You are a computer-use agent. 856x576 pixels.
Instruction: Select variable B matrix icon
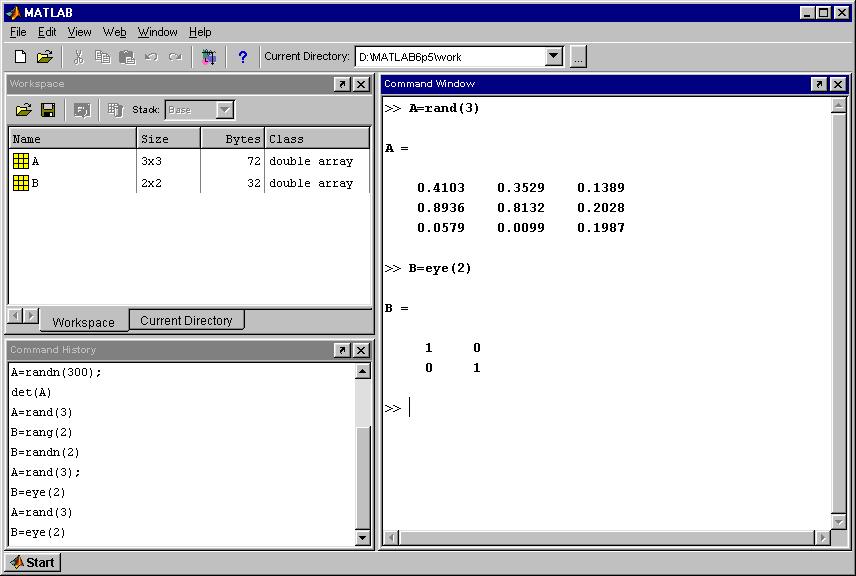tap(21, 183)
